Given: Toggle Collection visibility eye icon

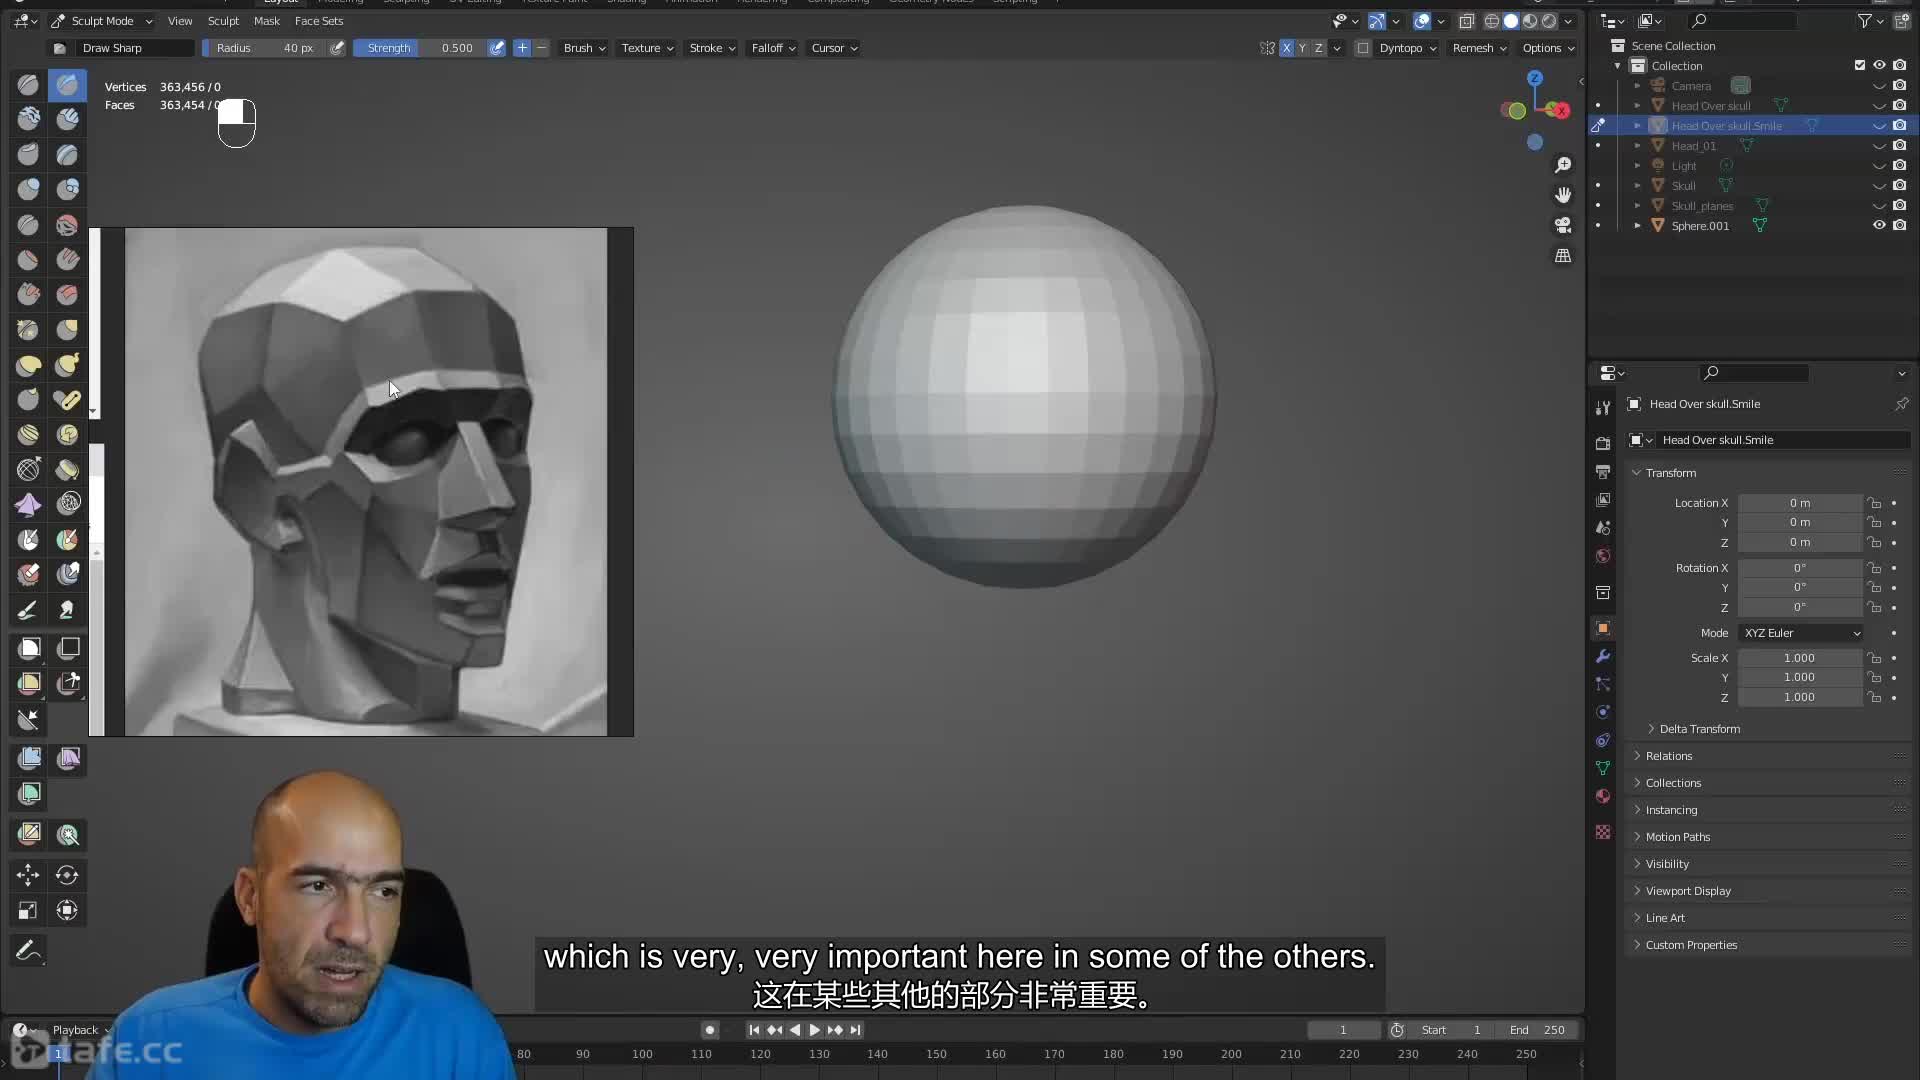Looking at the screenshot, I should pos(1879,65).
